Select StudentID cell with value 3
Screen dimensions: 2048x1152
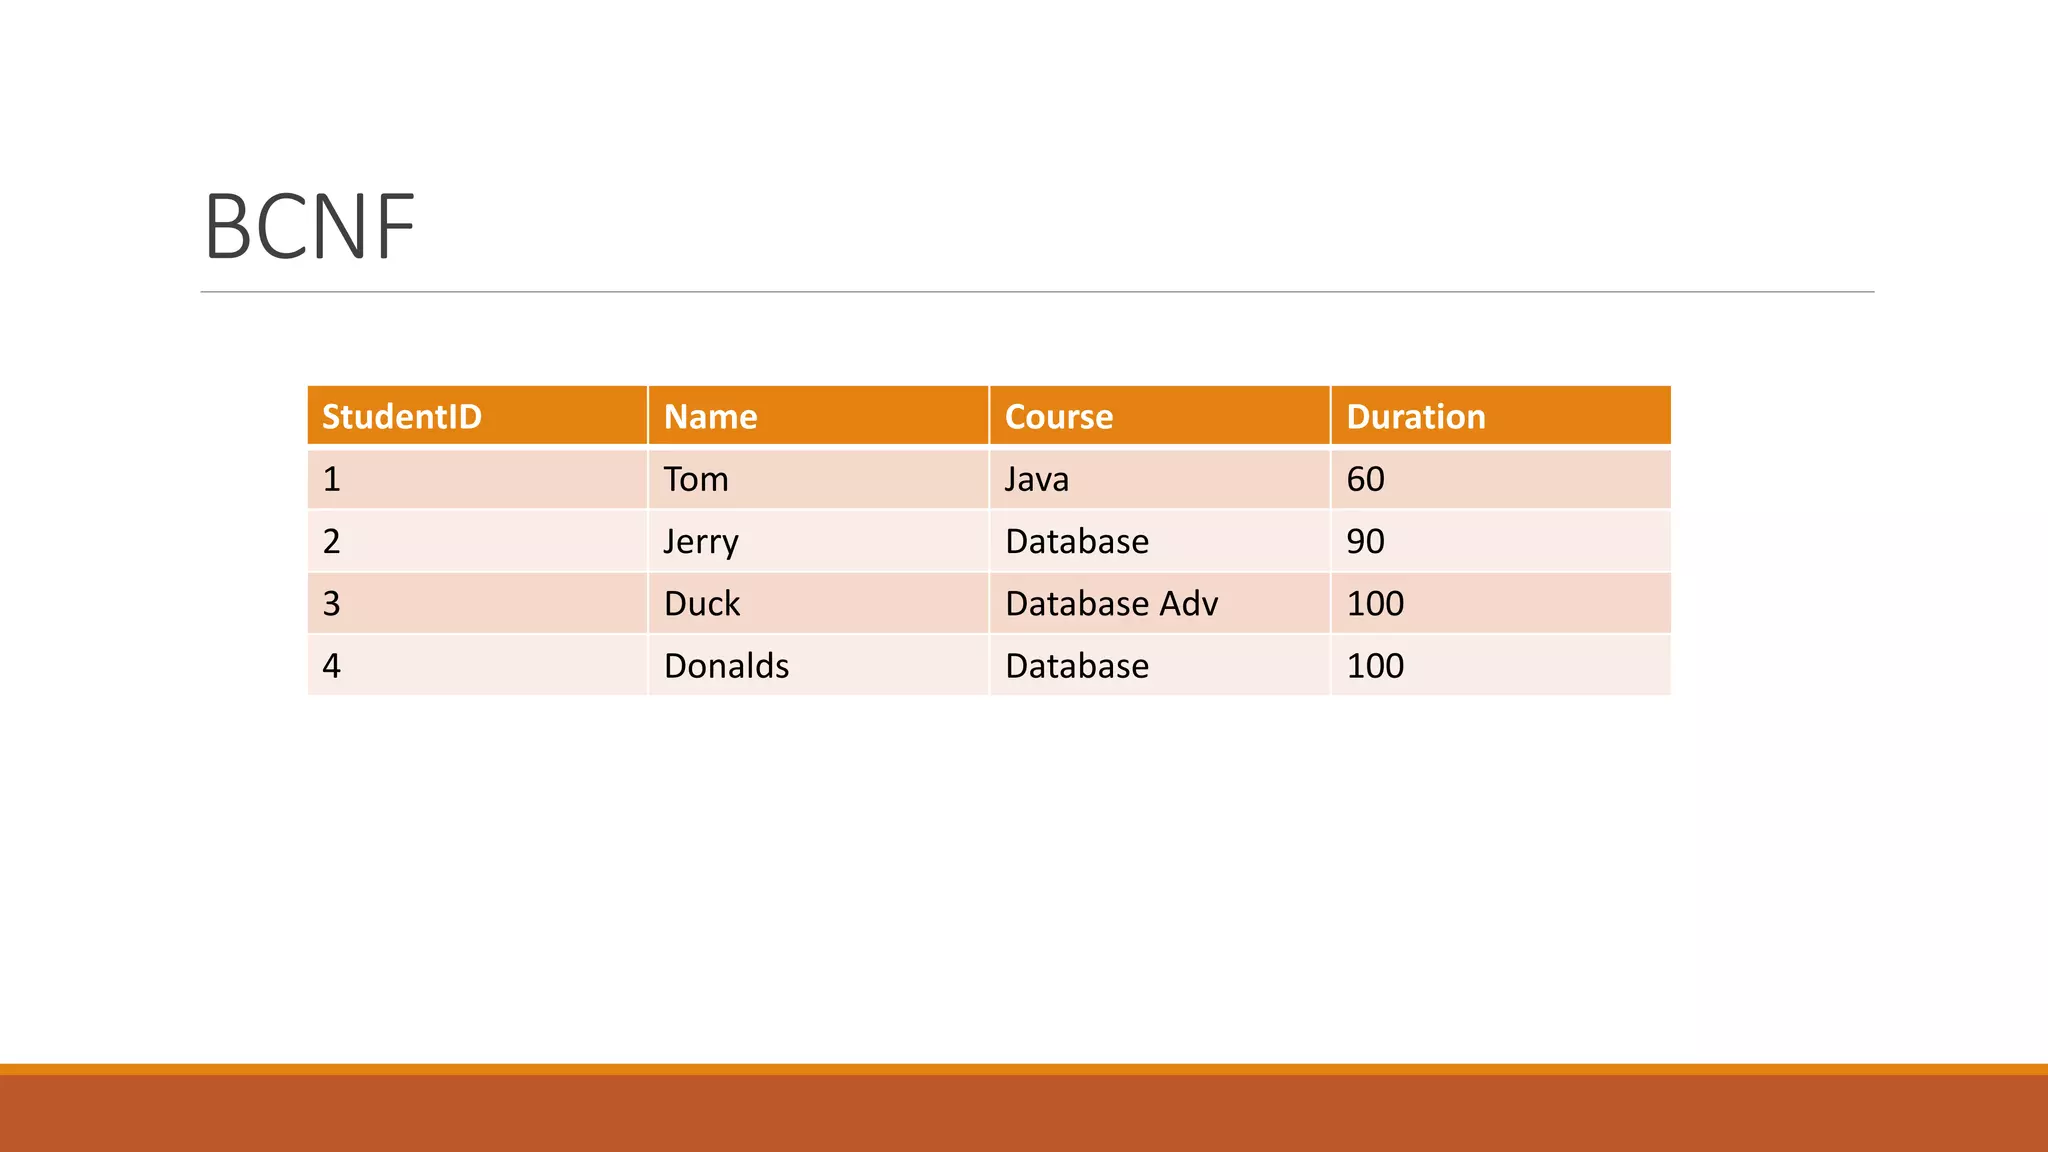(x=477, y=603)
